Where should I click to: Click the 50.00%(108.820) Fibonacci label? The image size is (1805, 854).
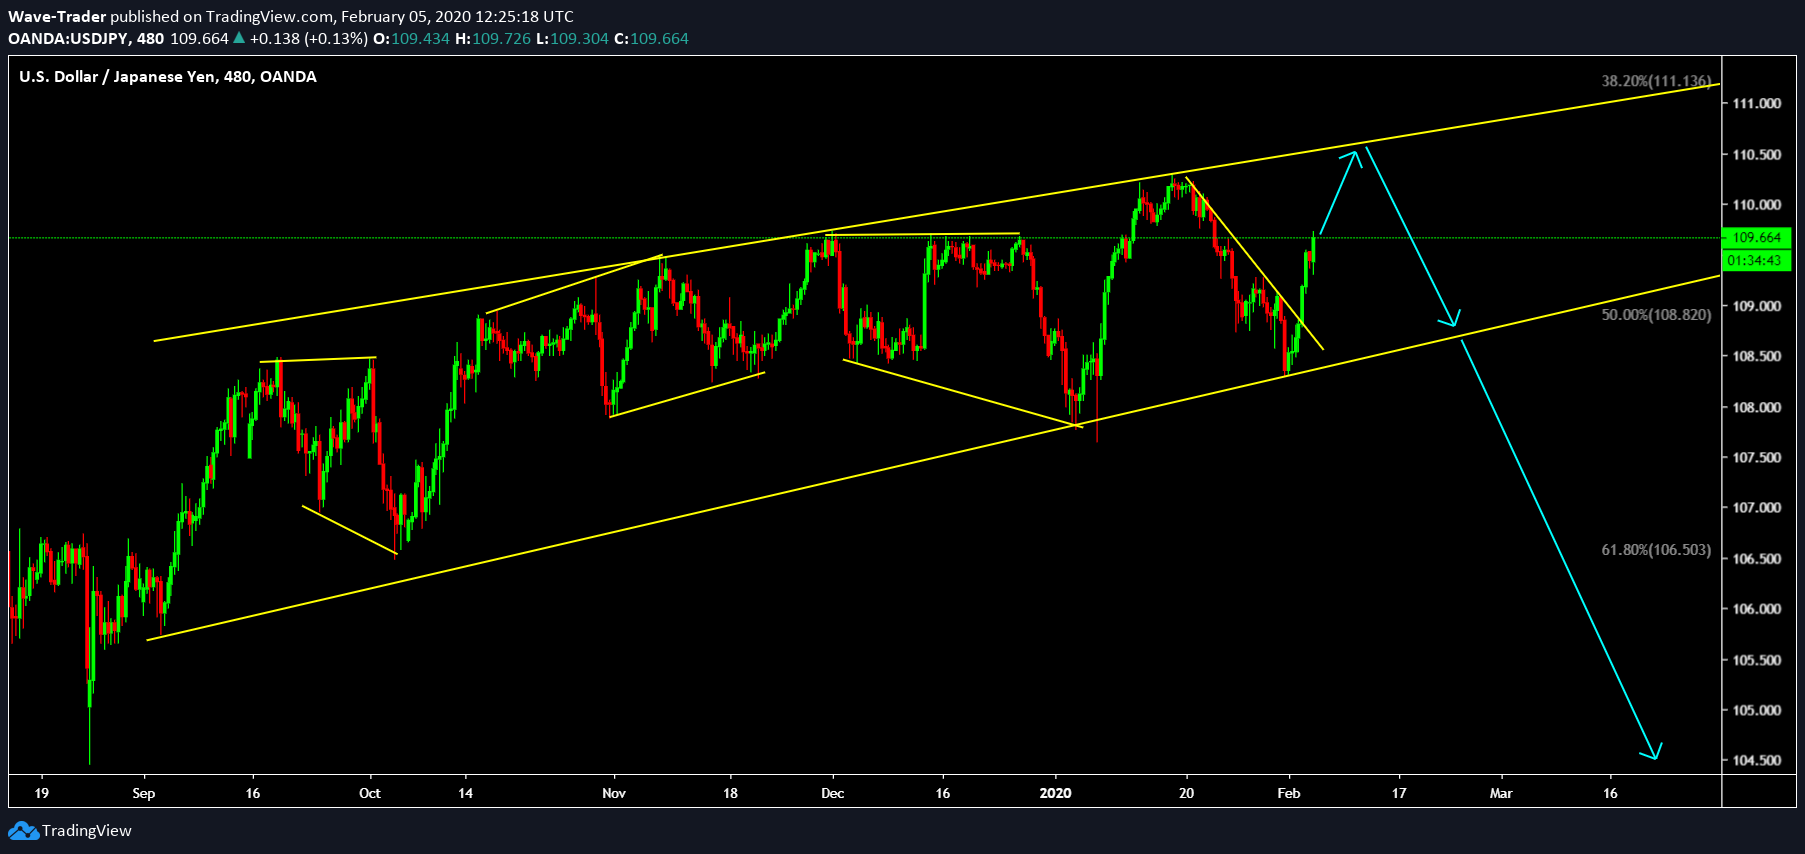(x=1656, y=314)
